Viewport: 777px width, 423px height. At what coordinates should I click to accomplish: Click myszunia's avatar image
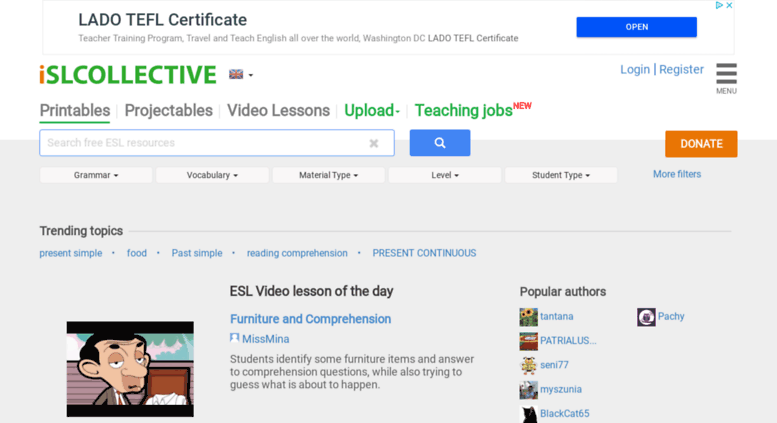click(528, 390)
